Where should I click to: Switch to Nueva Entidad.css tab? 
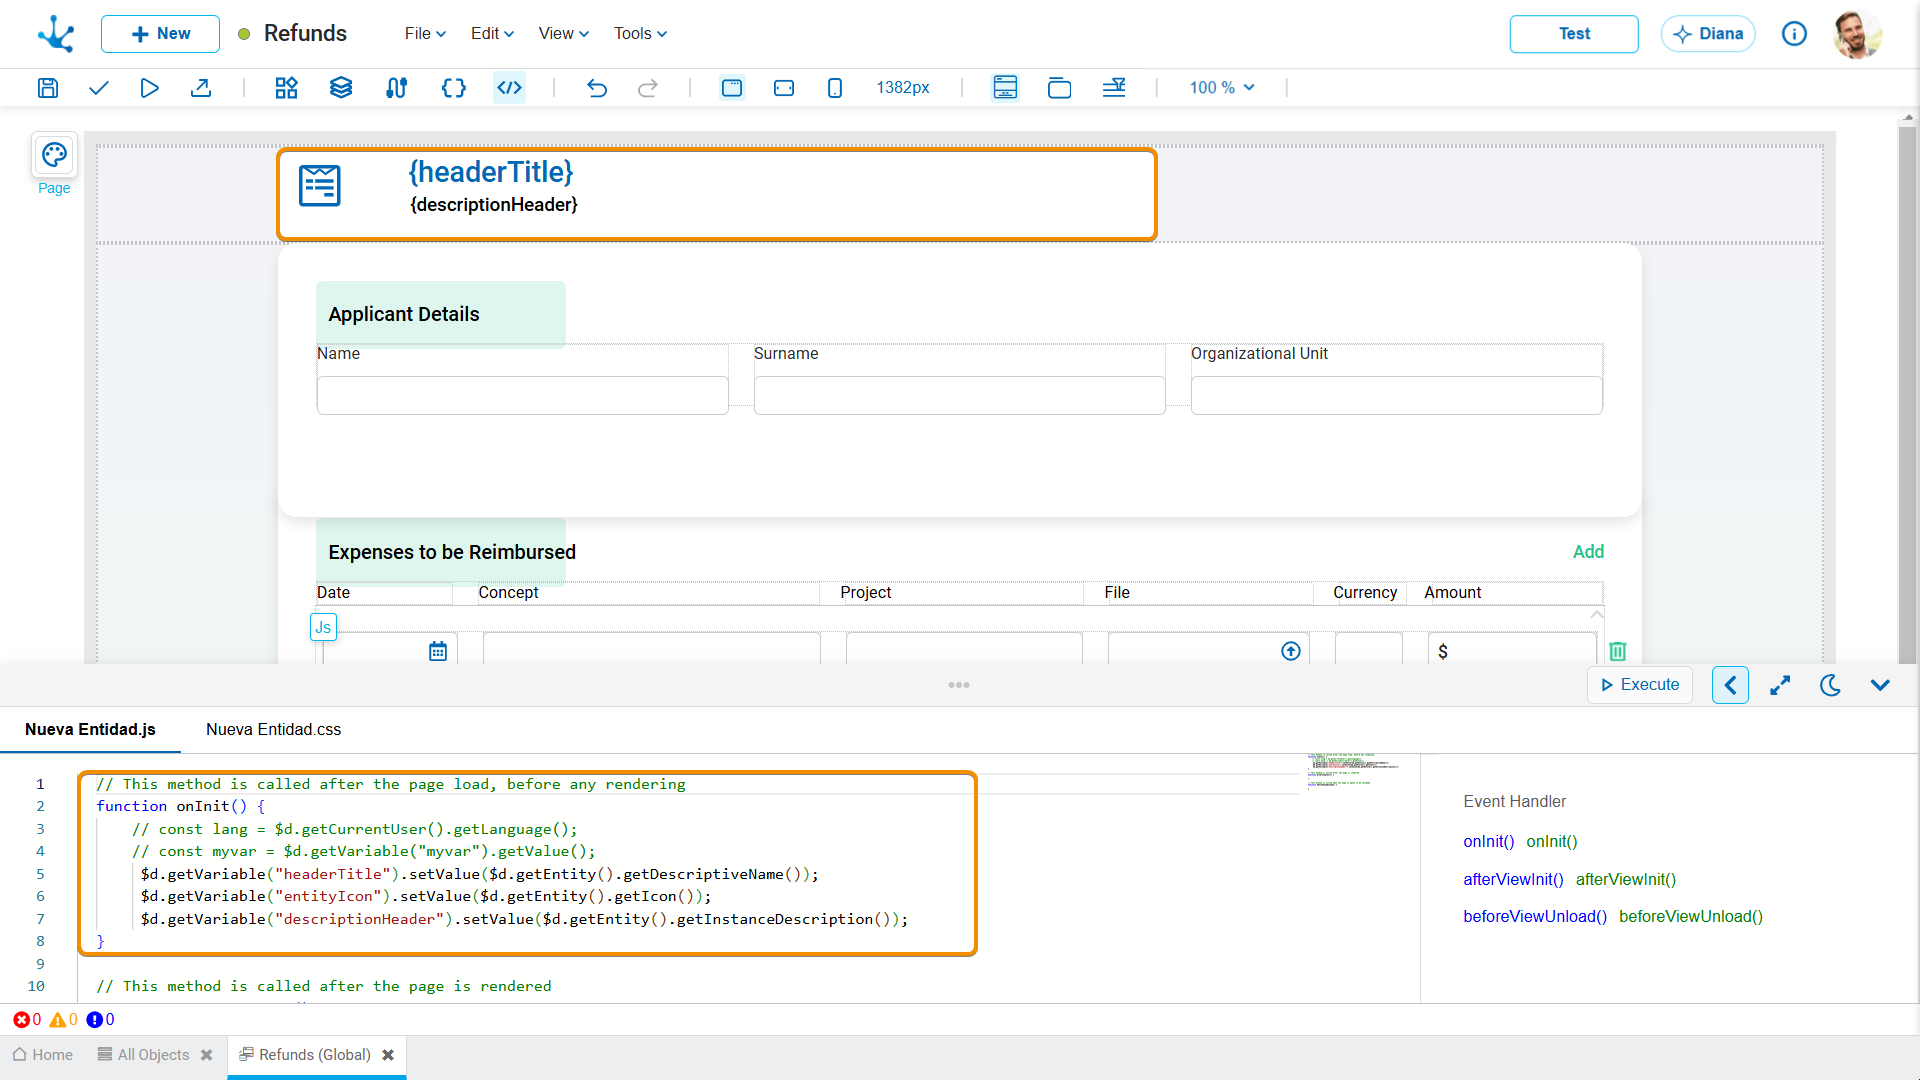tap(273, 730)
